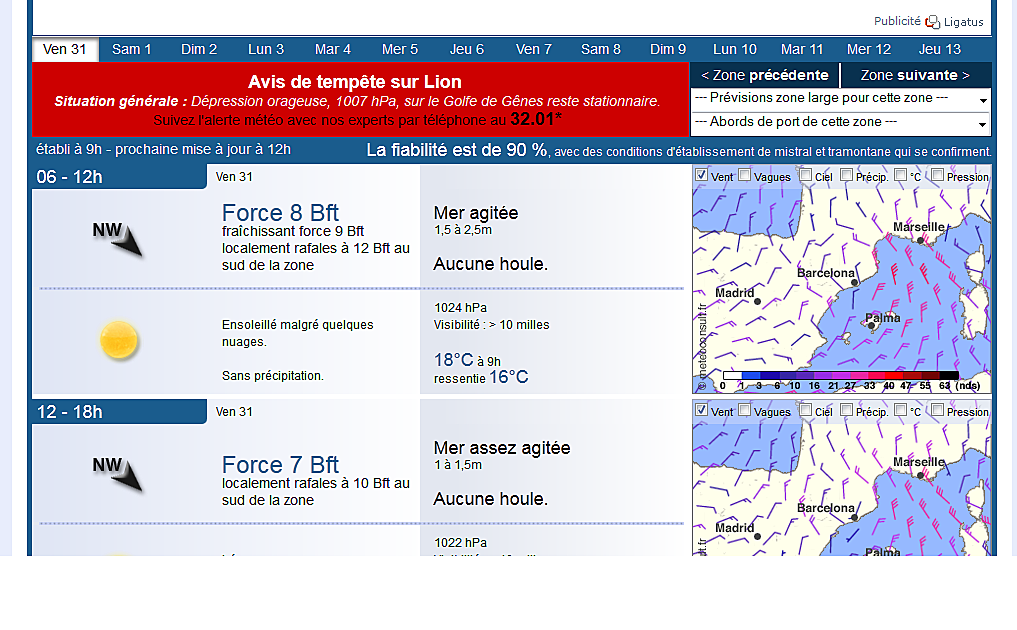Image resolution: width=1017 pixels, height=630 pixels.
Task: Click the wind speed color scale legend
Action: tap(840, 378)
